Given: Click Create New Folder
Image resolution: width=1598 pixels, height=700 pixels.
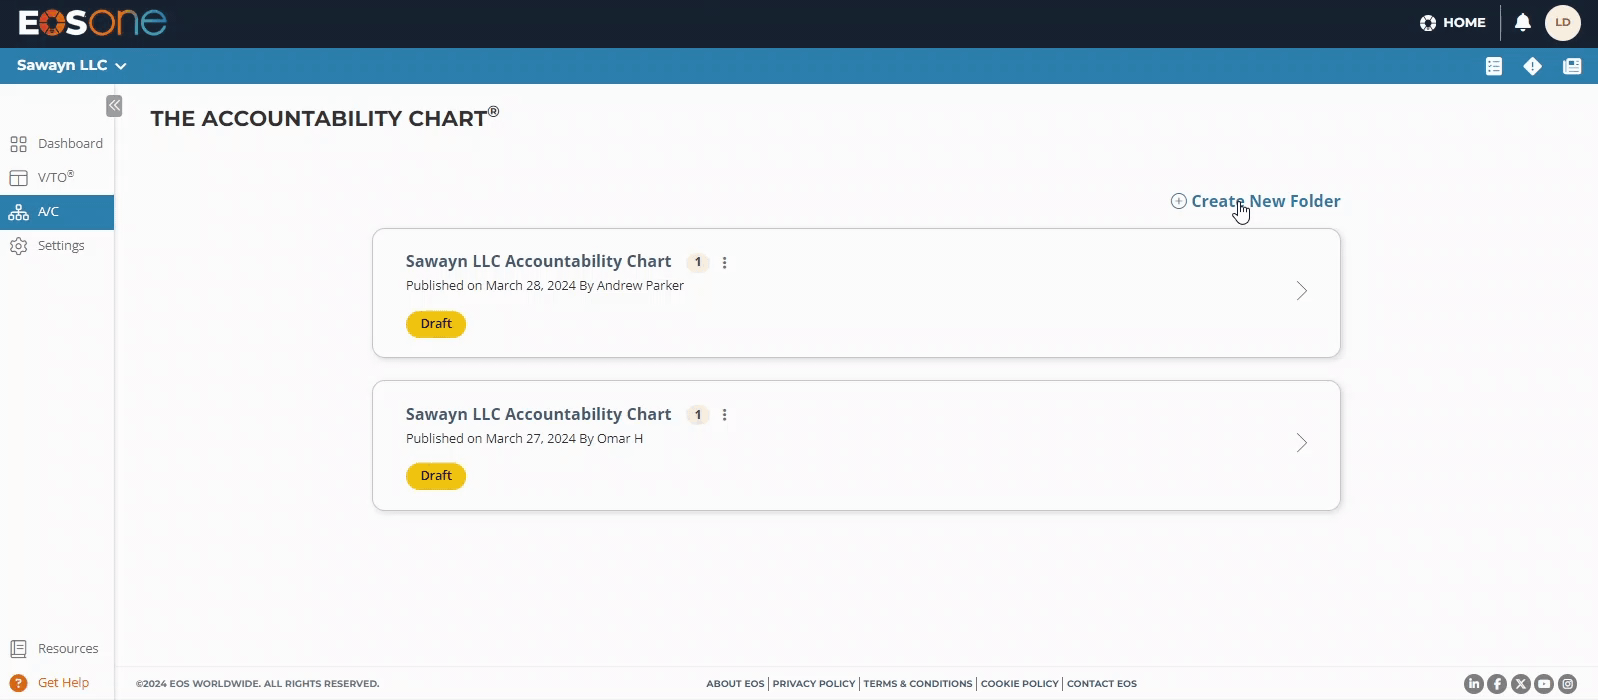Looking at the screenshot, I should (x=1256, y=201).
